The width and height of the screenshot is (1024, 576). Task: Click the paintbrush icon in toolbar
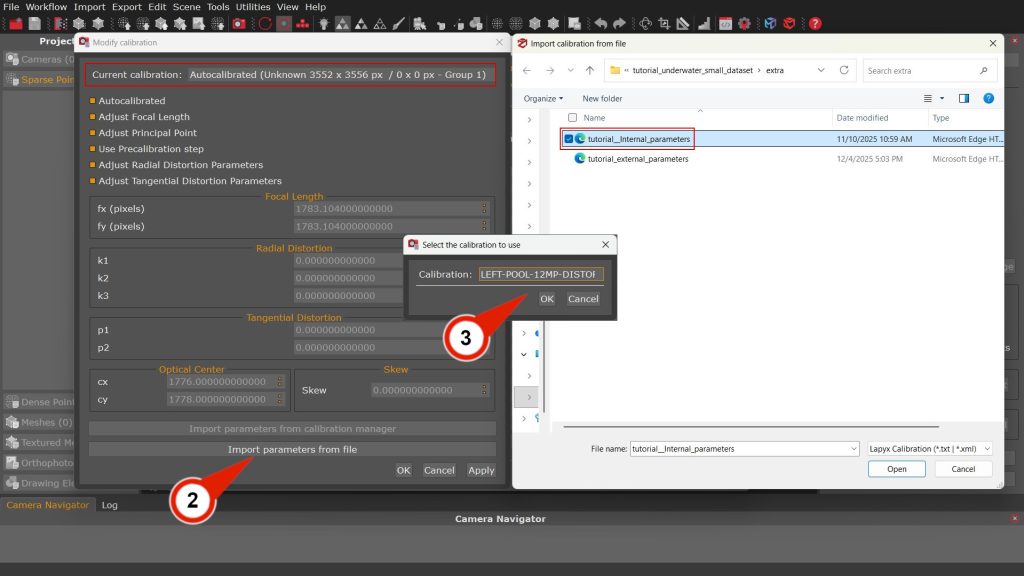coord(399,23)
